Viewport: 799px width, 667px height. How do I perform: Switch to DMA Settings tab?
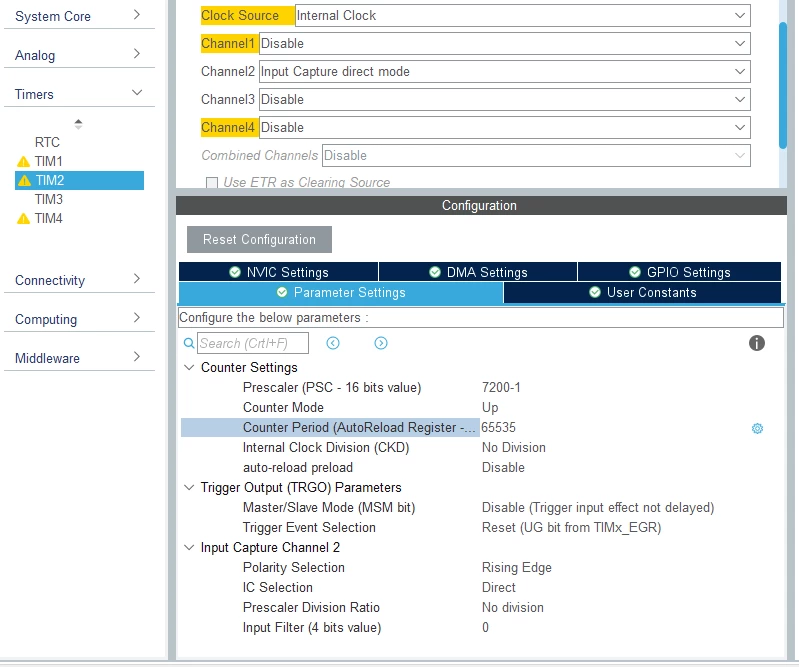pyautogui.click(x=478, y=272)
